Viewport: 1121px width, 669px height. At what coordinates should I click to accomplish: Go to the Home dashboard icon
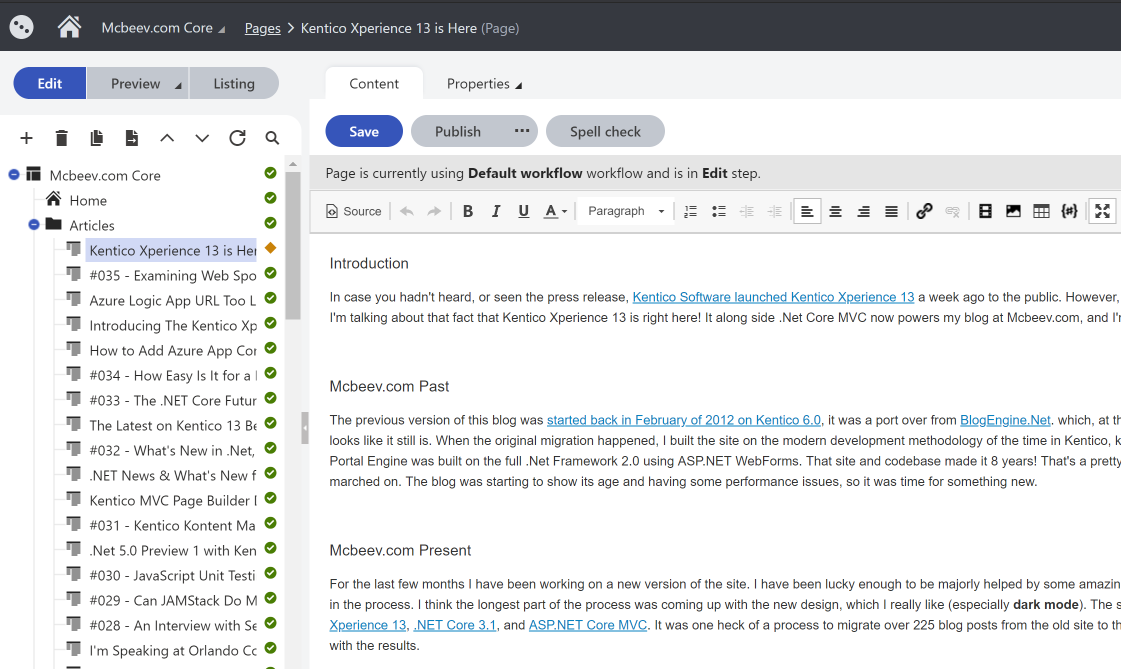(x=69, y=27)
